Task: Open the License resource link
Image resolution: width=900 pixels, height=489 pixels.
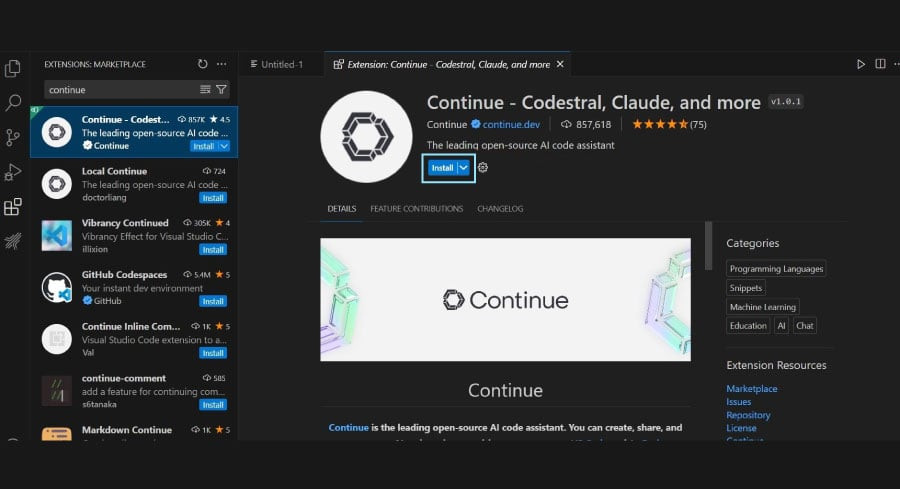Action: (741, 428)
